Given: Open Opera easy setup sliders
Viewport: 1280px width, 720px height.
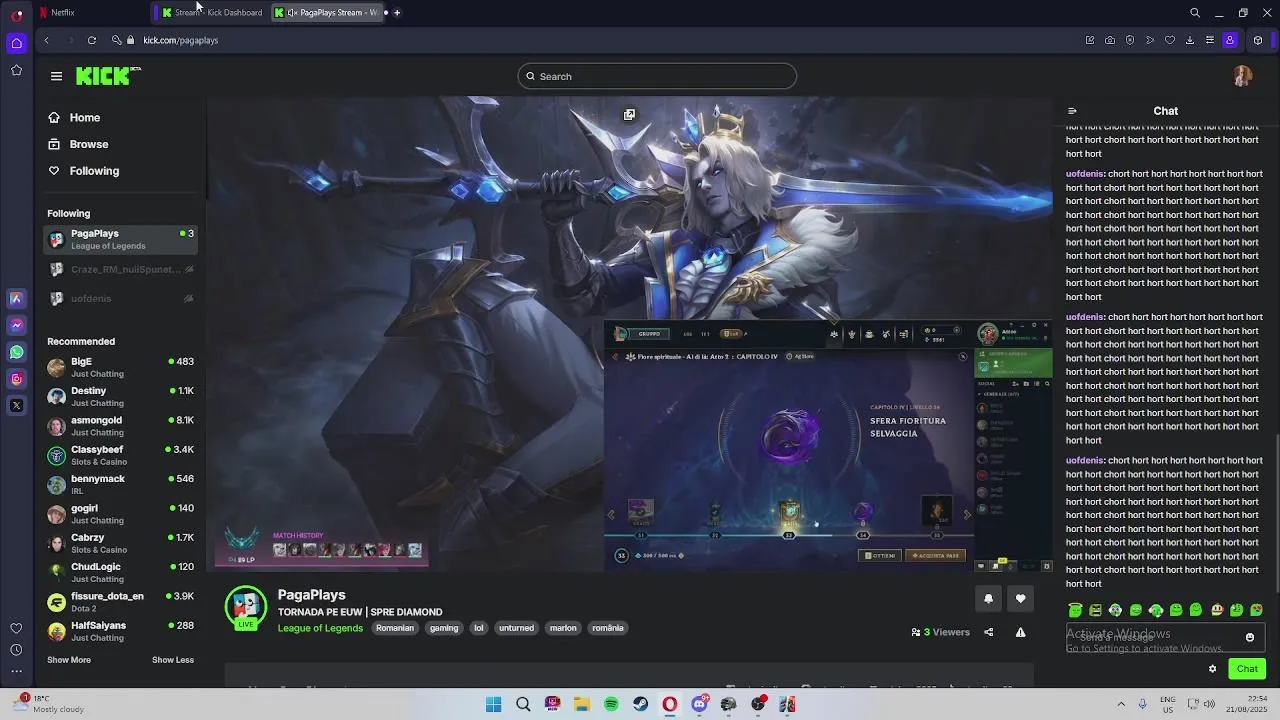Looking at the screenshot, I should pos(1210,40).
